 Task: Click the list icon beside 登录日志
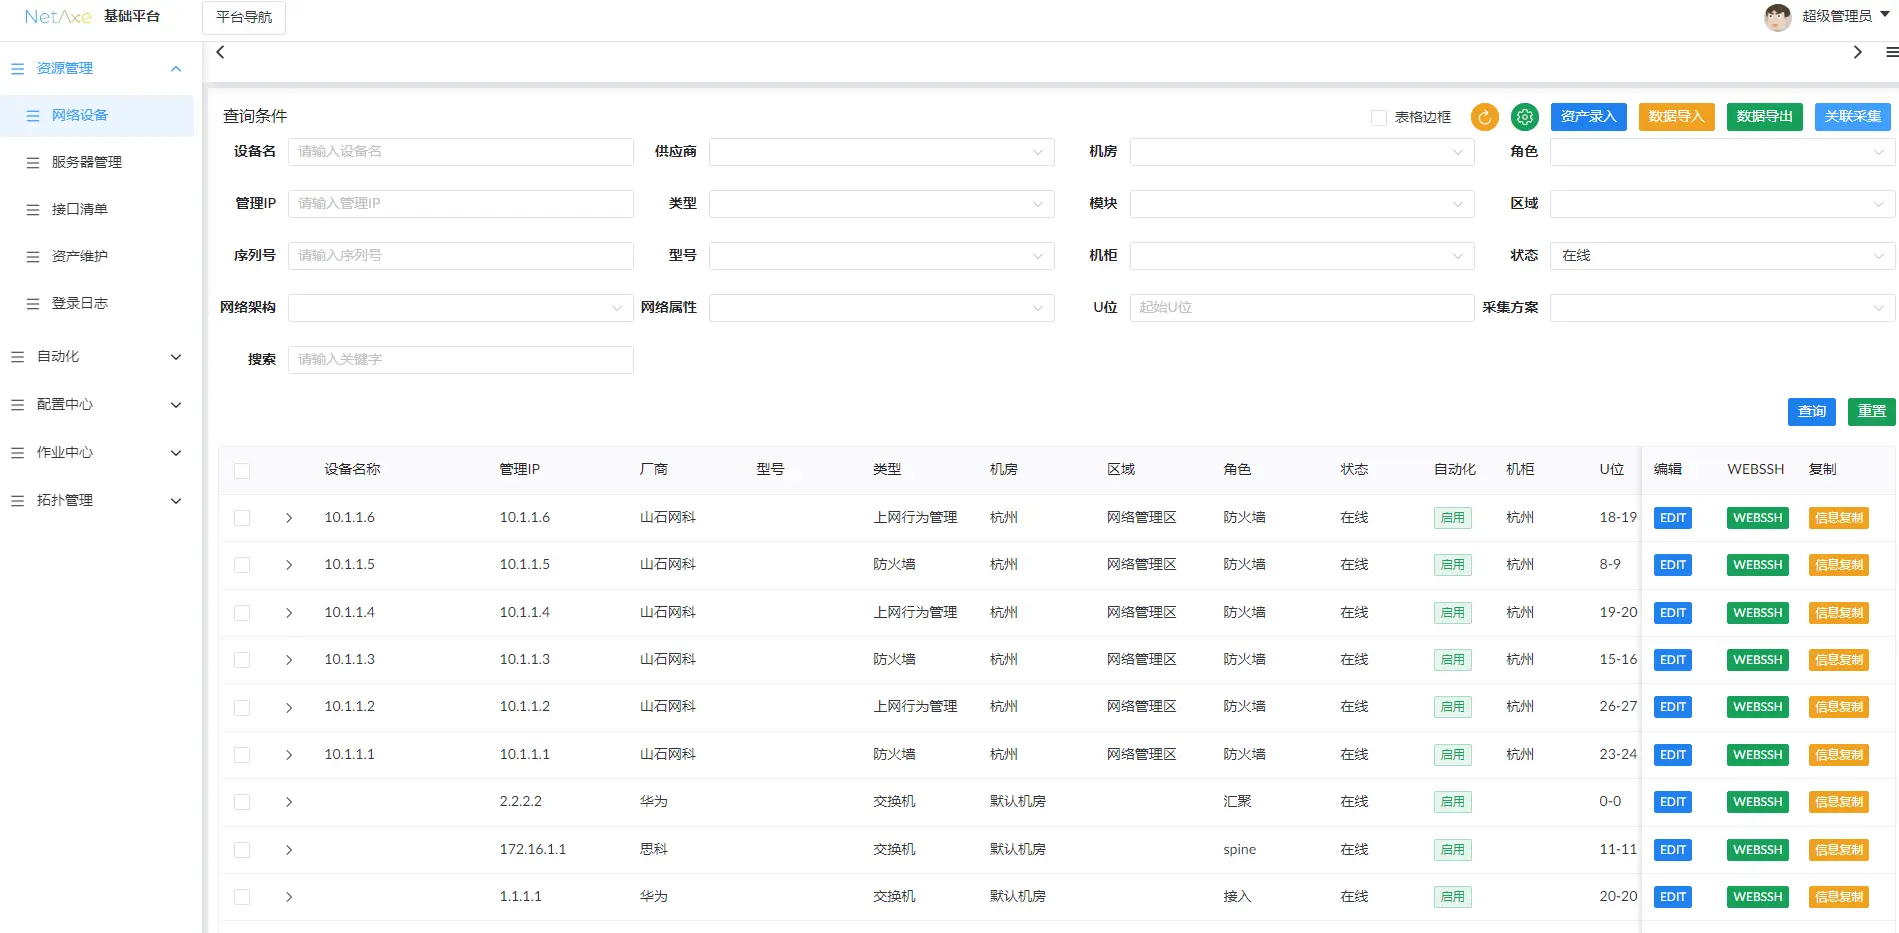33,304
